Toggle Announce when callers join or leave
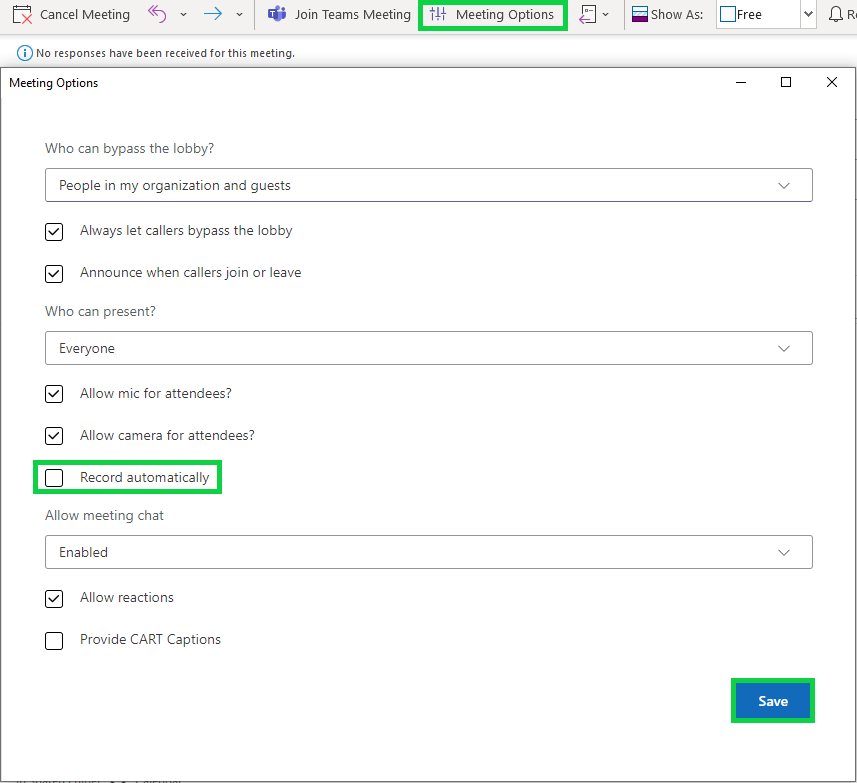 (x=54, y=274)
